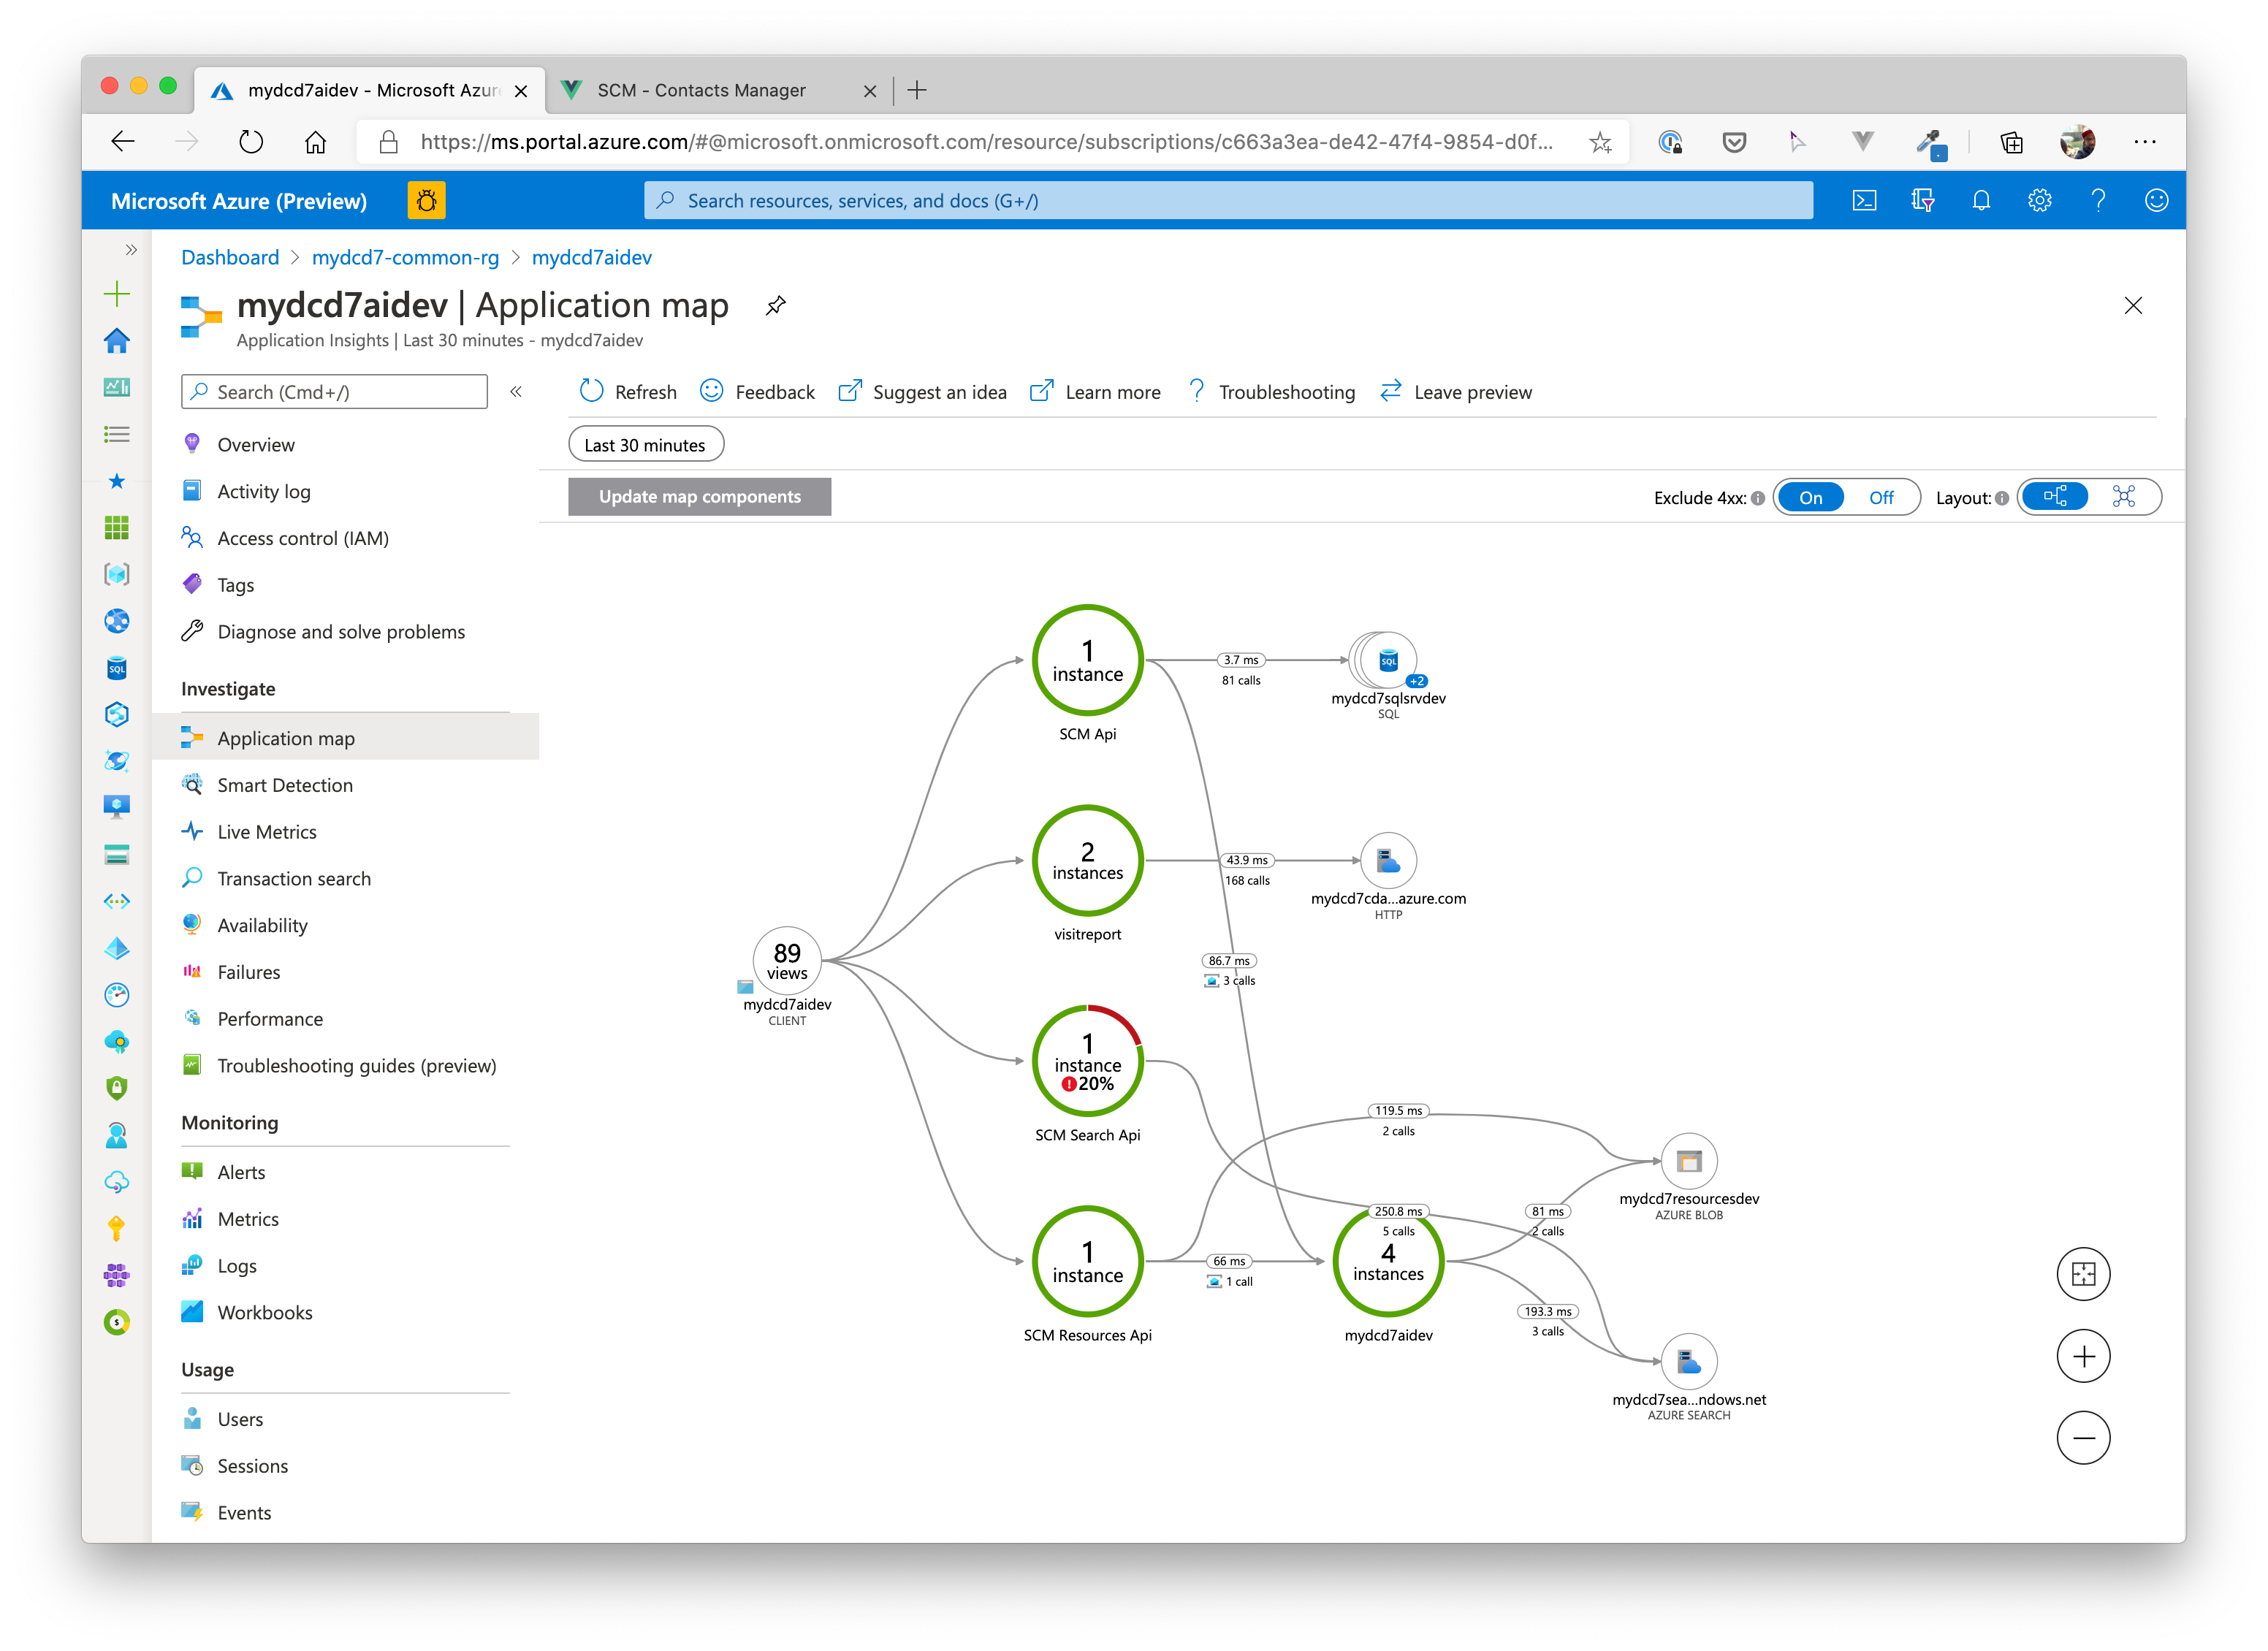
Task: Click the SCM Resources Api node
Action: coord(1087,1262)
